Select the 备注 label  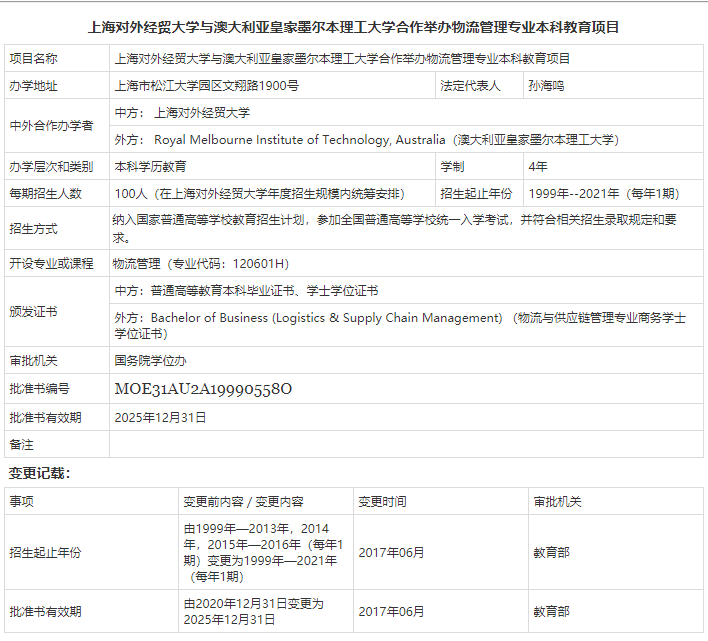(x=21, y=445)
